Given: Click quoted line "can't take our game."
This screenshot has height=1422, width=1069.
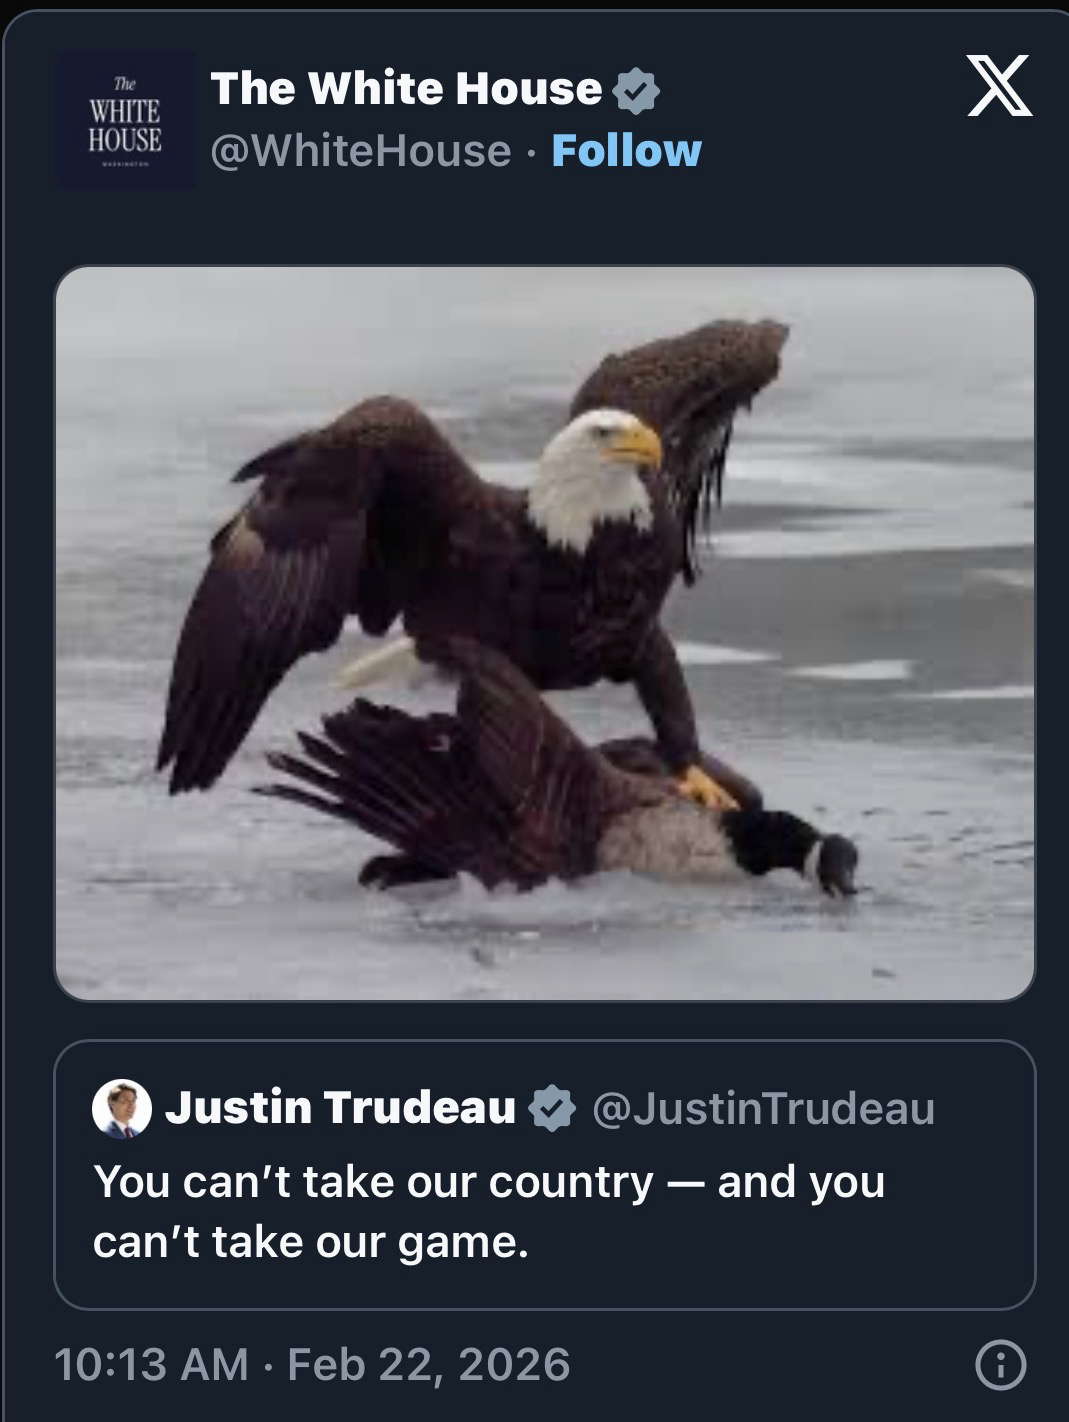Looking at the screenshot, I should (310, 1243).
